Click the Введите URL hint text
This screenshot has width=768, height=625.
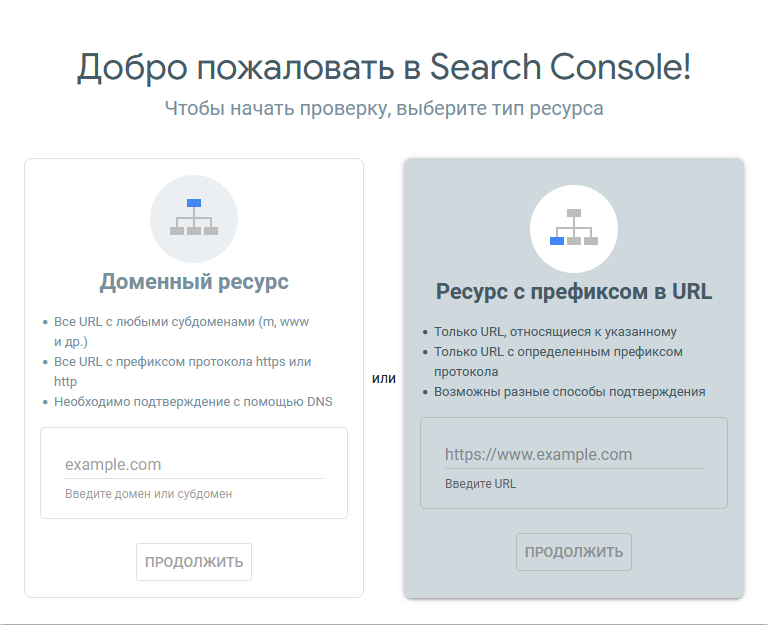click(x=481, y=484)
